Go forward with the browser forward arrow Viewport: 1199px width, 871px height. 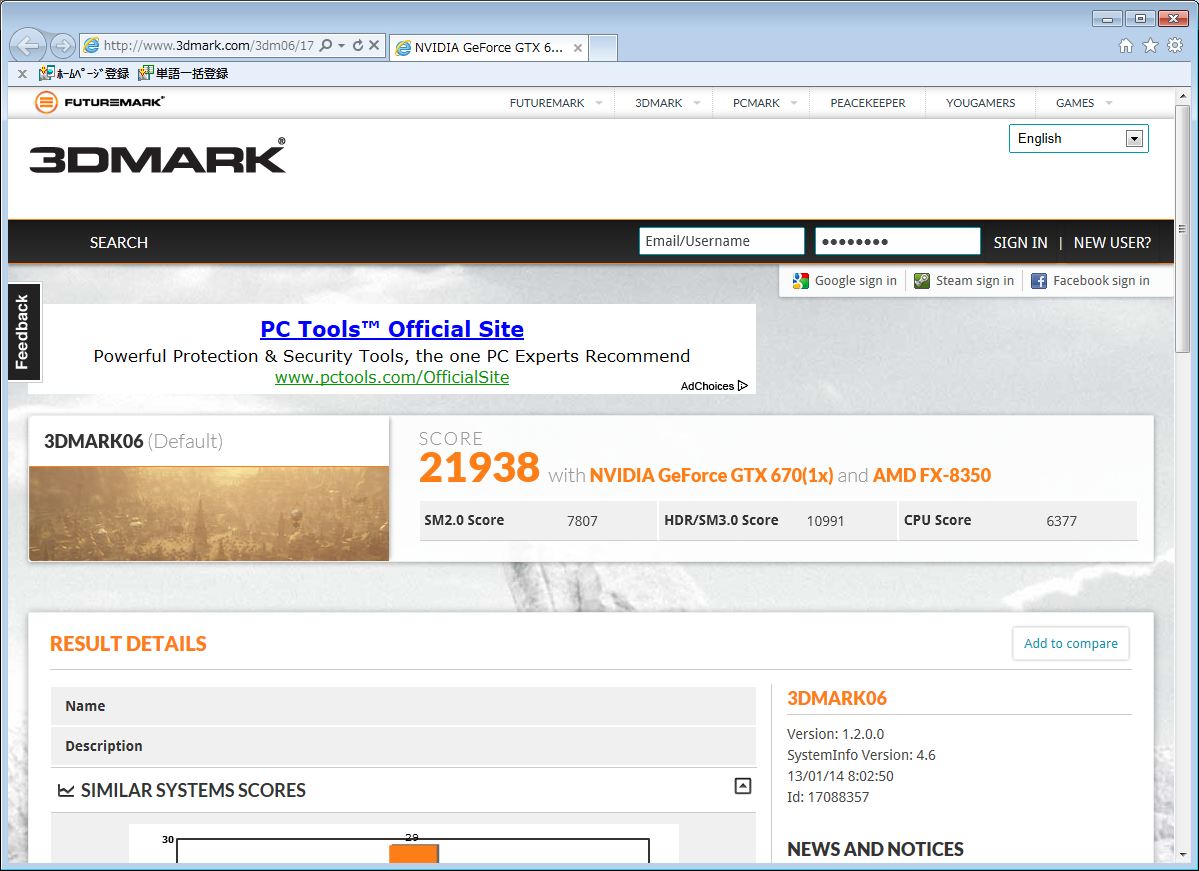pos(63,46)
